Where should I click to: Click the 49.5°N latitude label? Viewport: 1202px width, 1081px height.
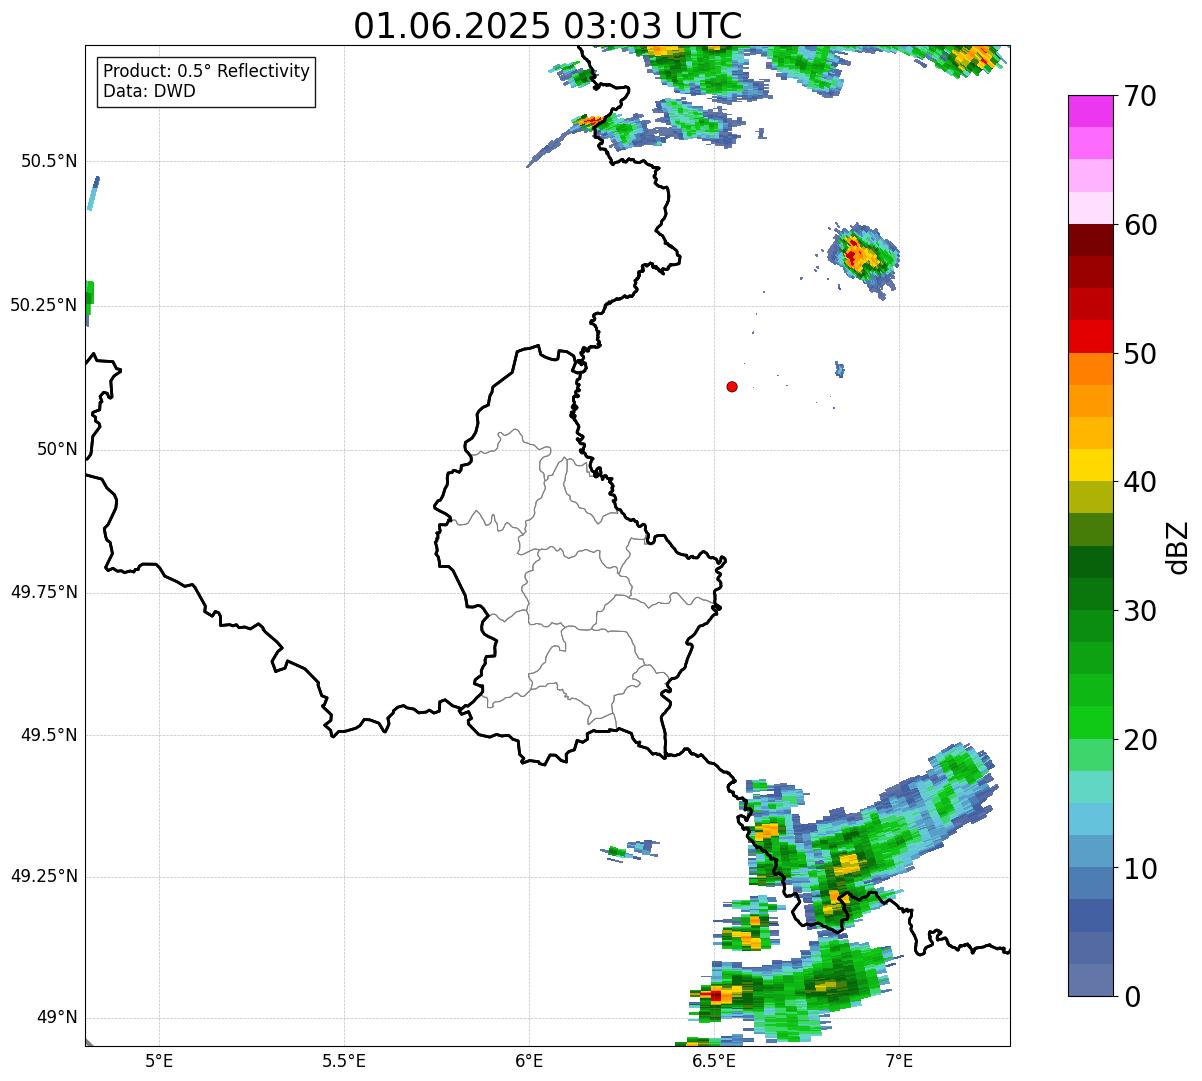[49, 735]
